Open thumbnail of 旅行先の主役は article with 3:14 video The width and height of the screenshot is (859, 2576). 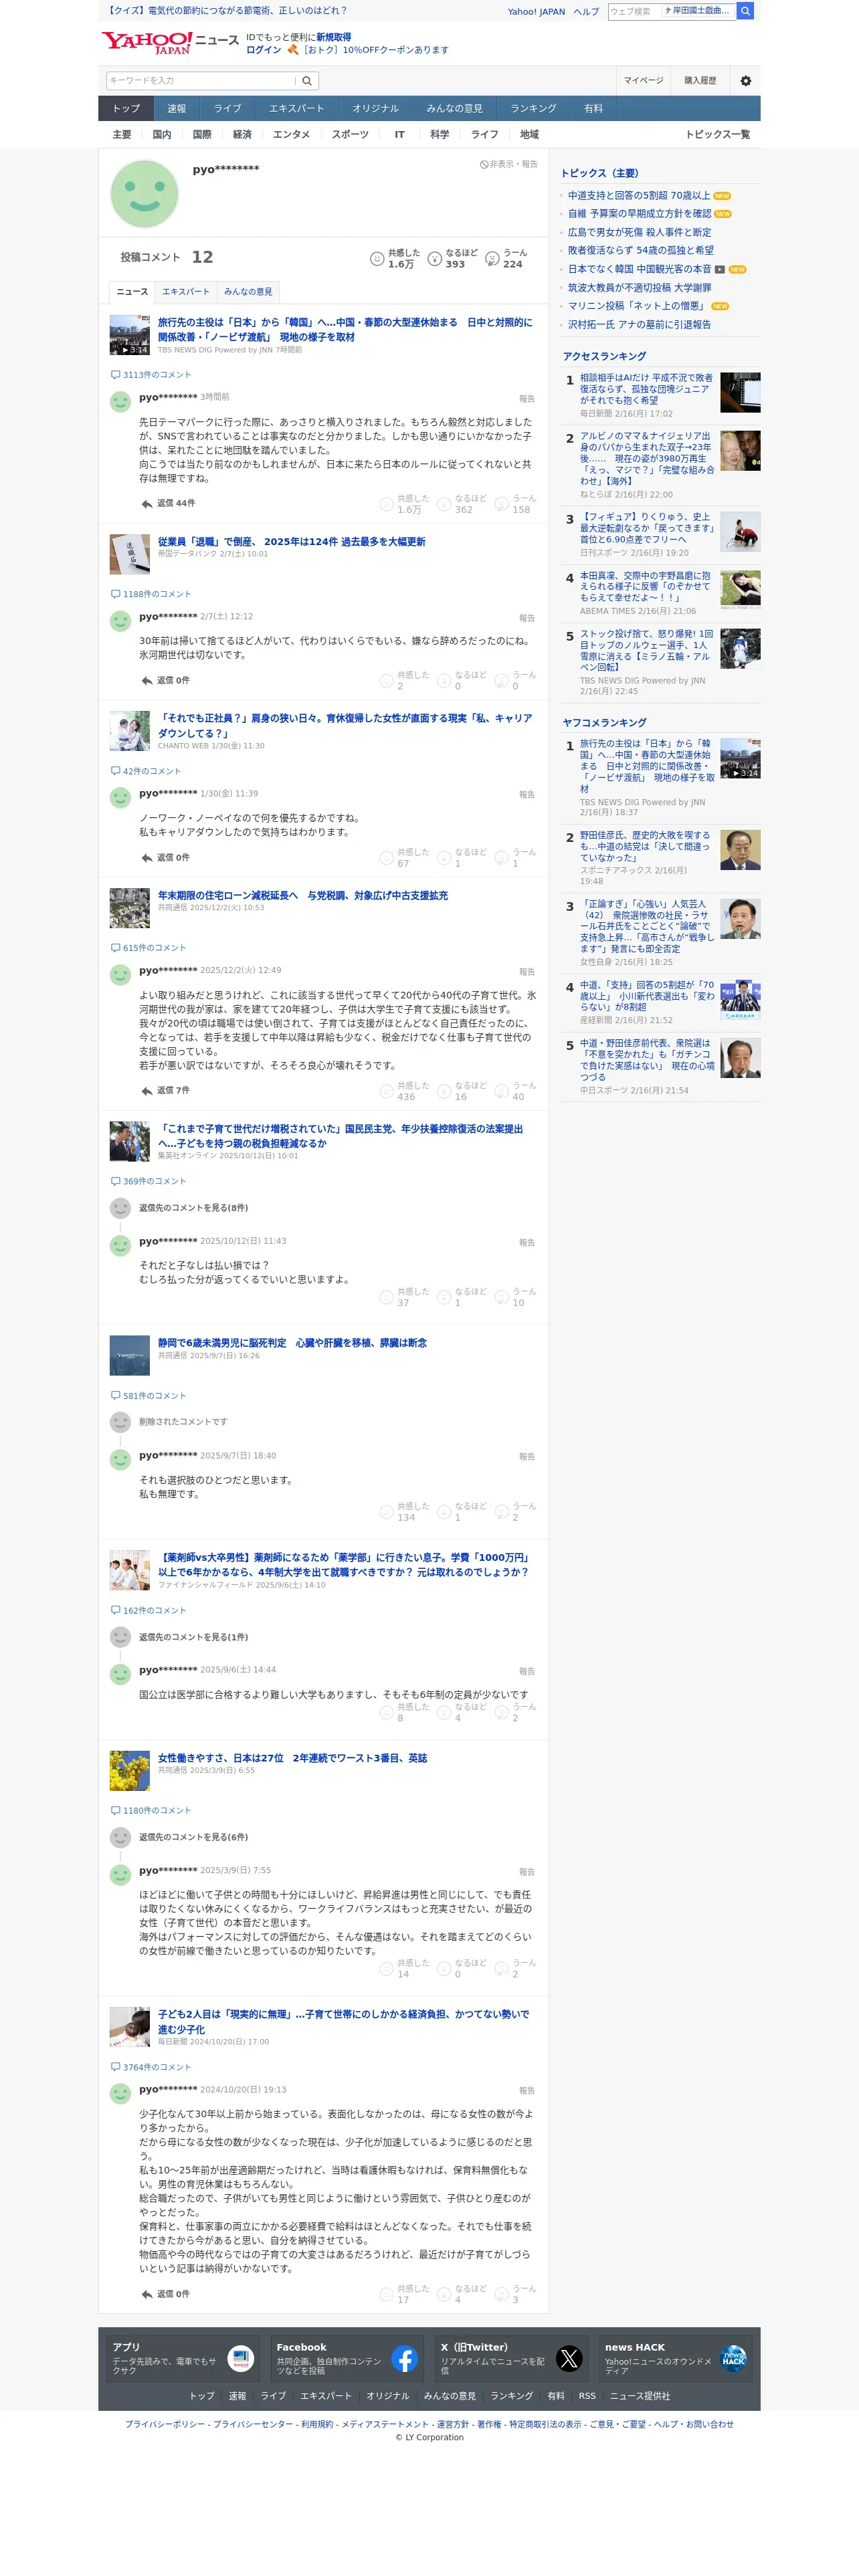coord(130,335)
